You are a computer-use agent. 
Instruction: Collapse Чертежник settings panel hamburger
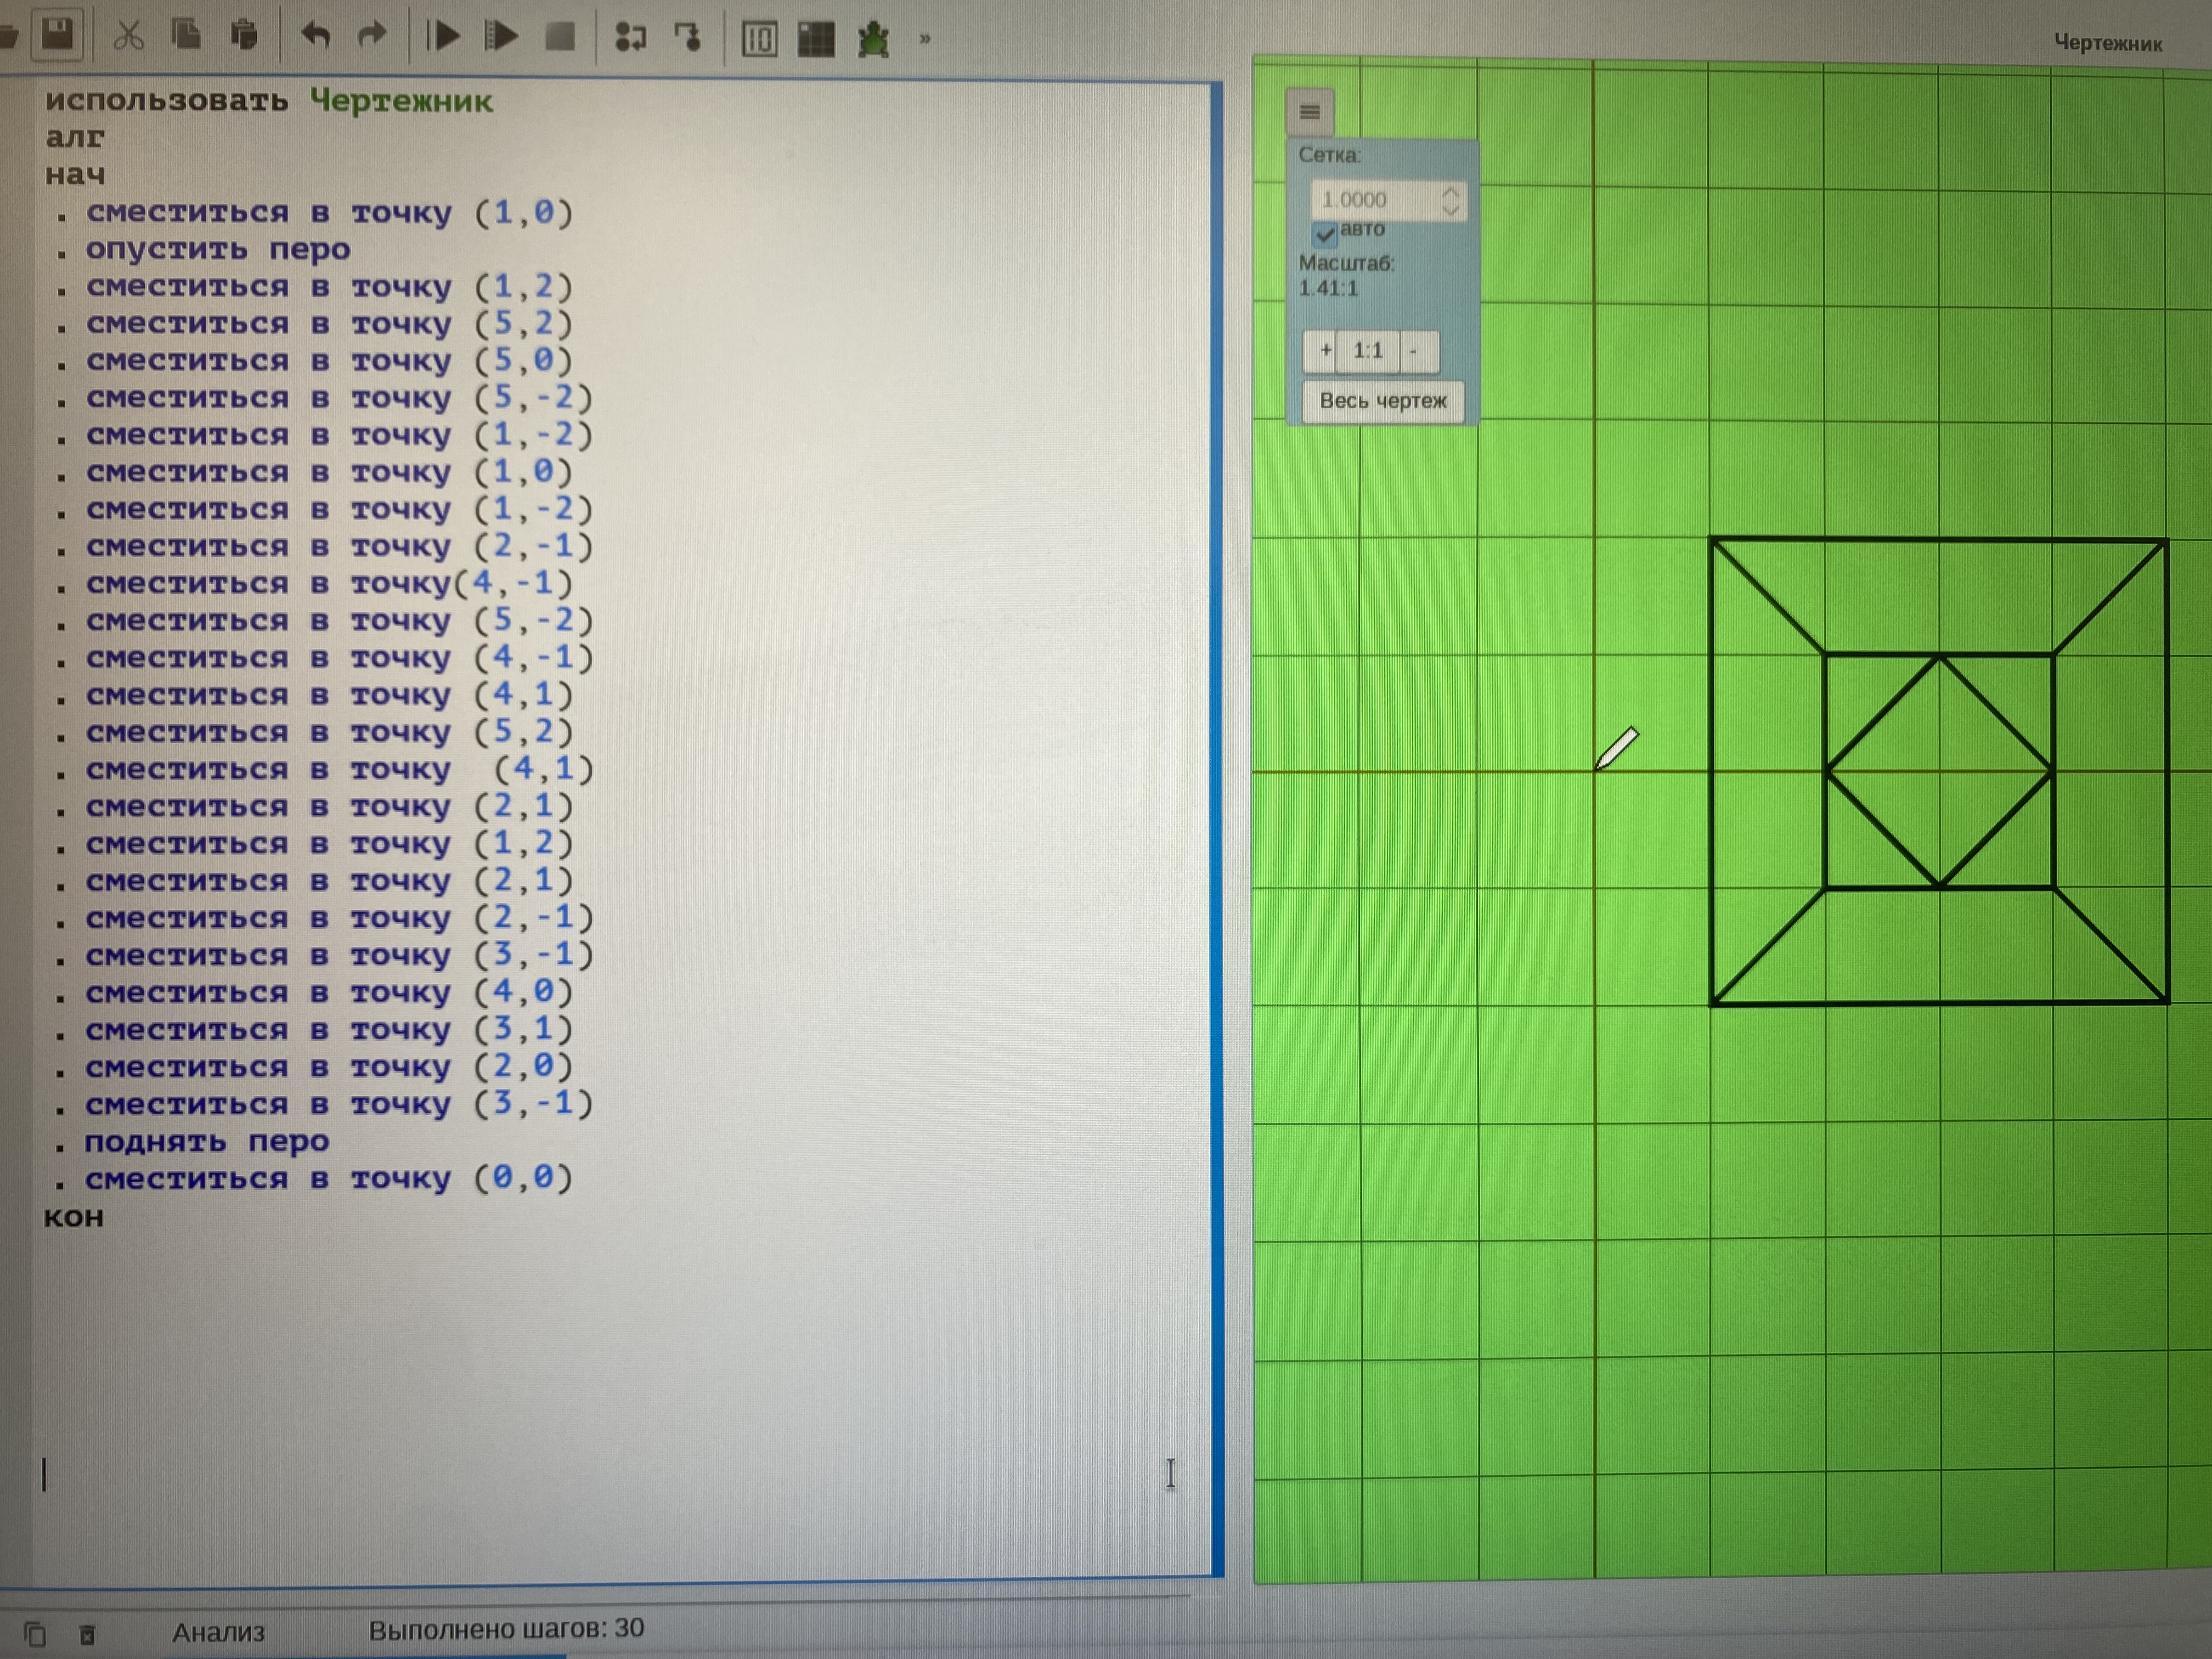1309,112
